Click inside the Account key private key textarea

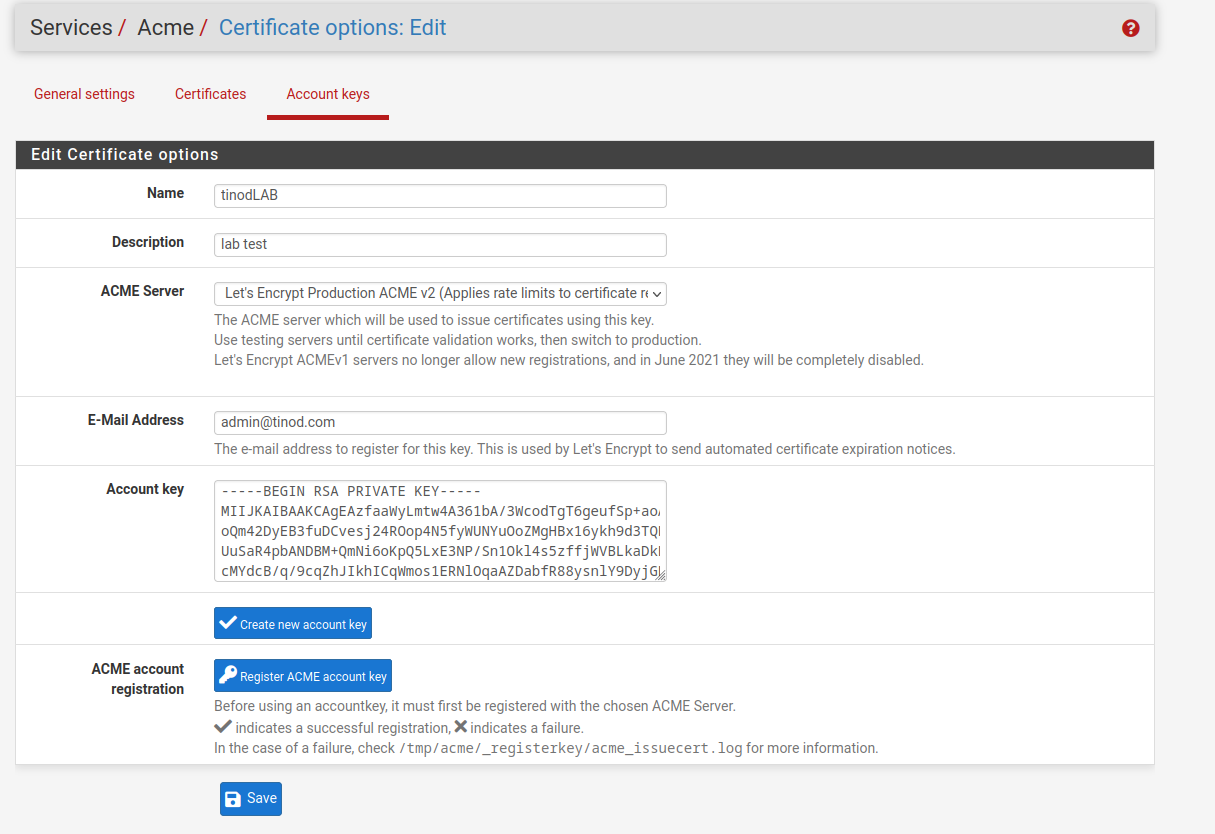(x=438, y=530)
